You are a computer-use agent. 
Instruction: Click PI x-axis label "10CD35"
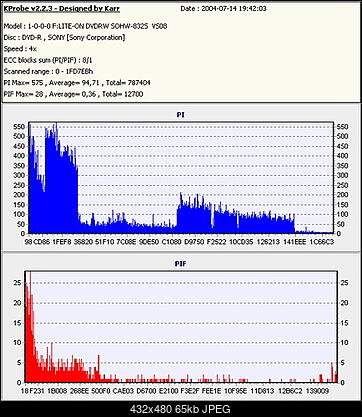[x=241, y=242]
